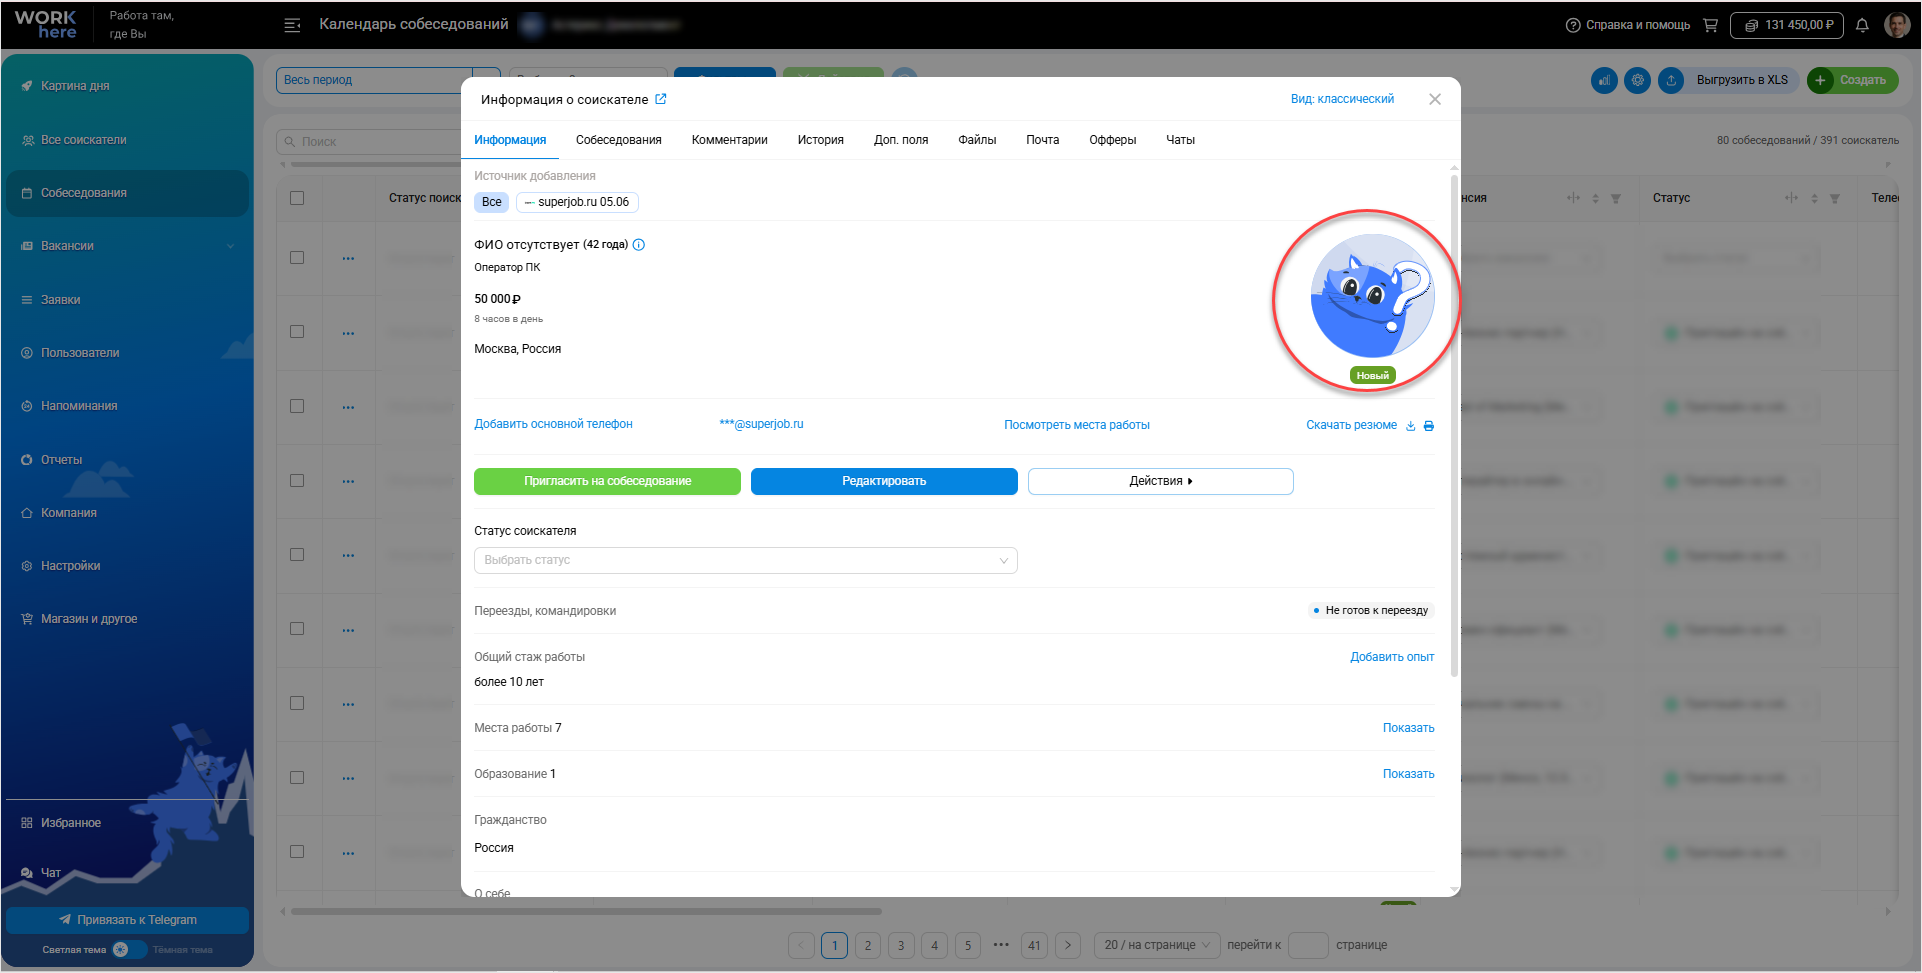Viewport: 1922px width, 973px height.
Task: Open Все соискатели in the sidebar
Action: [83, 140]
